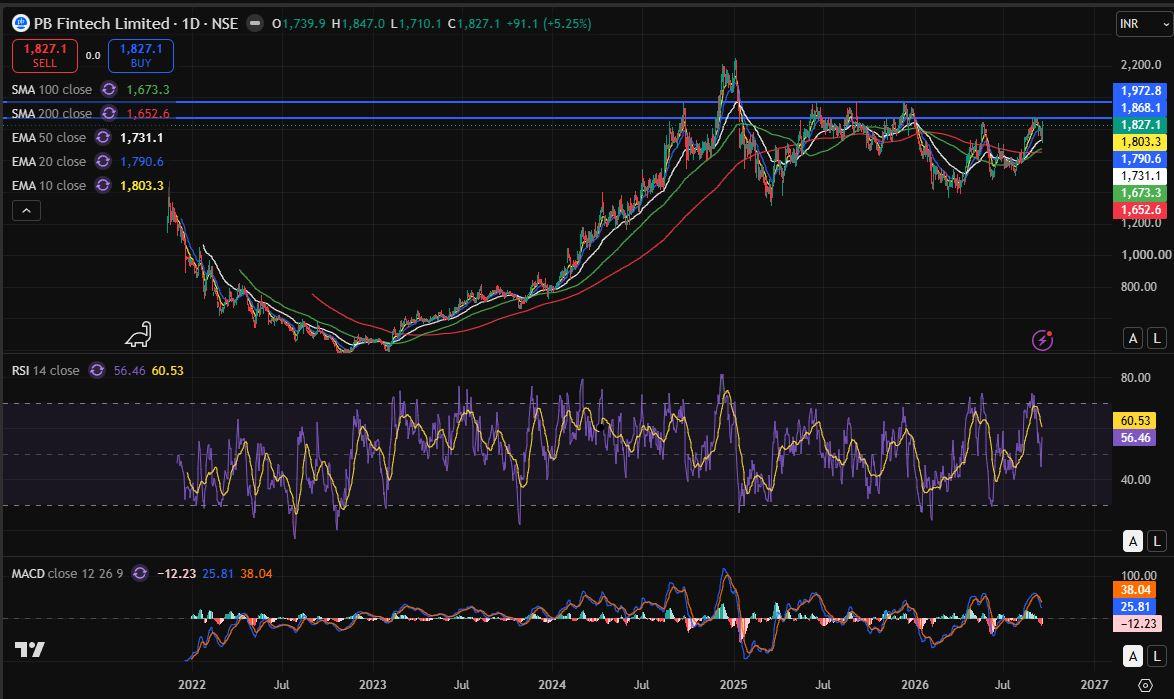Select the EMA 50 close legend label
This screenshot has width=1174, height=699.
coord(49,138)
